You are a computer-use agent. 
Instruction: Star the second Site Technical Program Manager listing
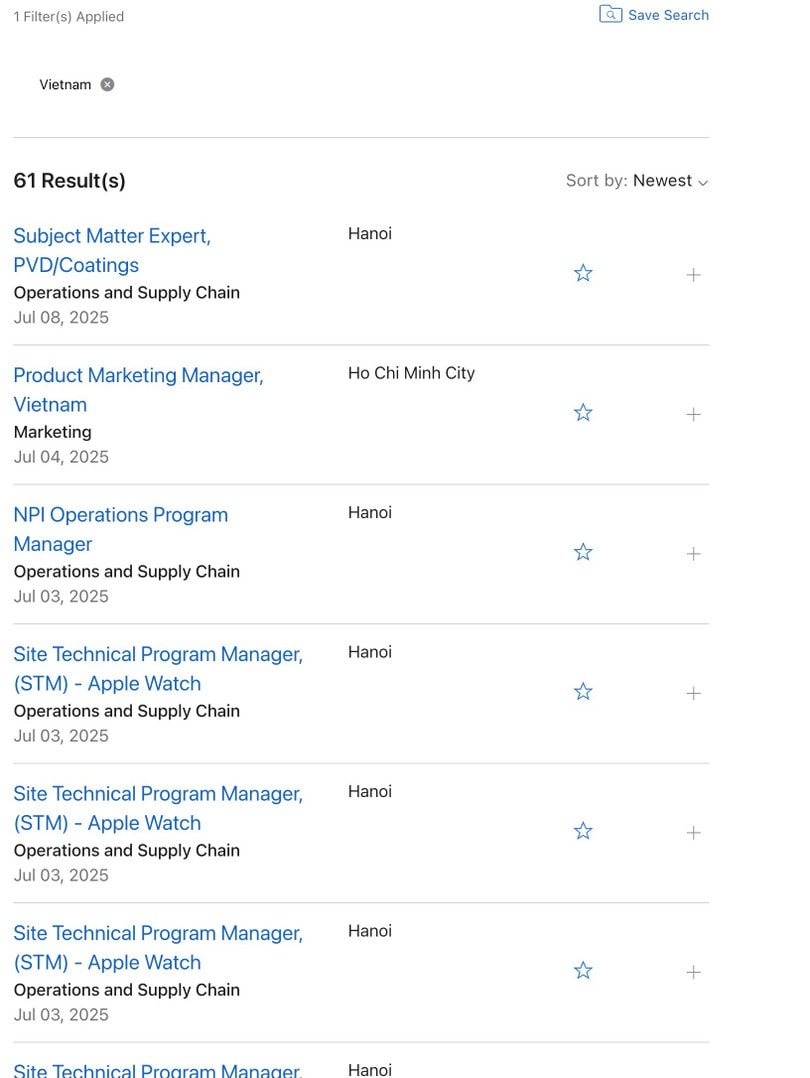pos(583,831)
